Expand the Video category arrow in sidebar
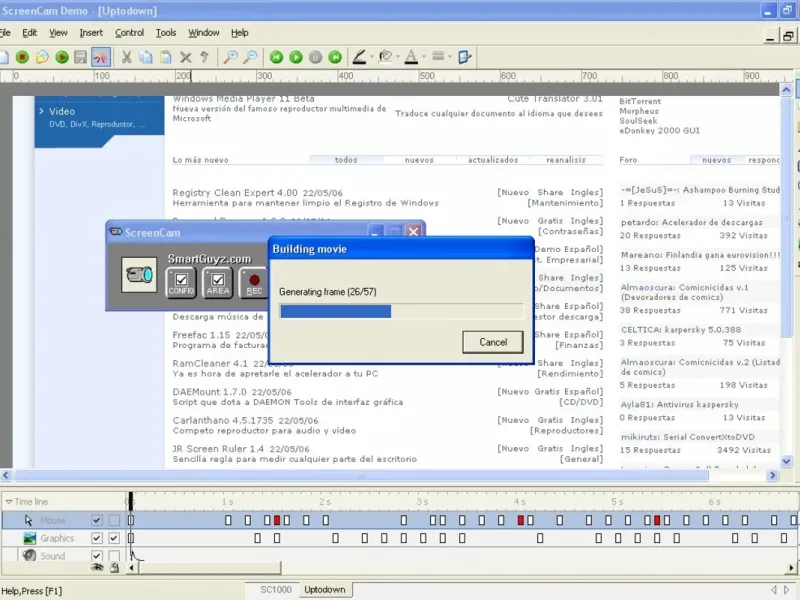This screenshot has height=600, width=800. pyautogui.click(x=41, y=111)
